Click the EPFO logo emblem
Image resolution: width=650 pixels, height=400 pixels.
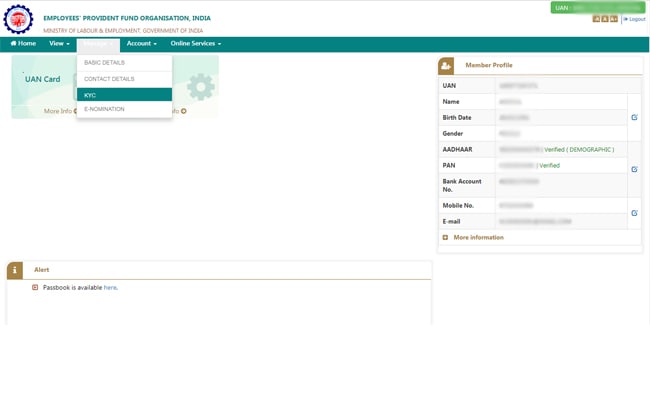19,19
